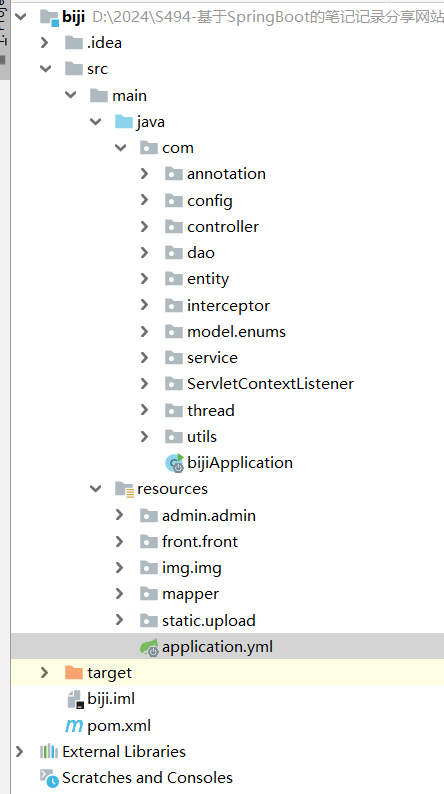Click the resources root folder icon
The image size is (444, 794).
(x=124, y=489)
